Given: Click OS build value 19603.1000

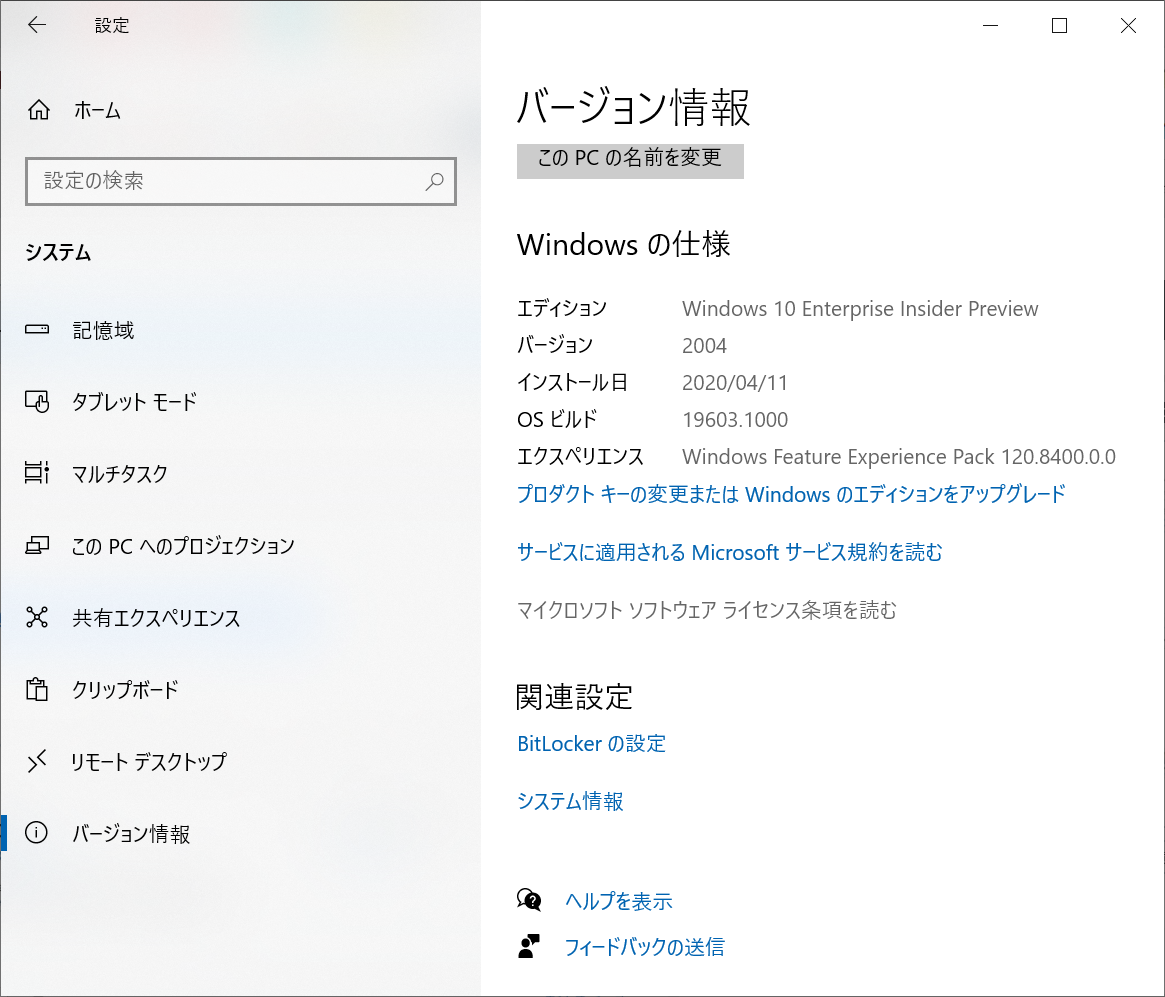Looking at the screenshot, I should 735,420.
